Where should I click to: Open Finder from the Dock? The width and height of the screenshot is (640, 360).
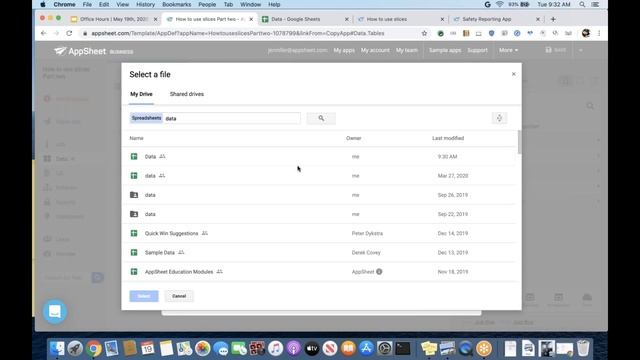coord(57,349)
